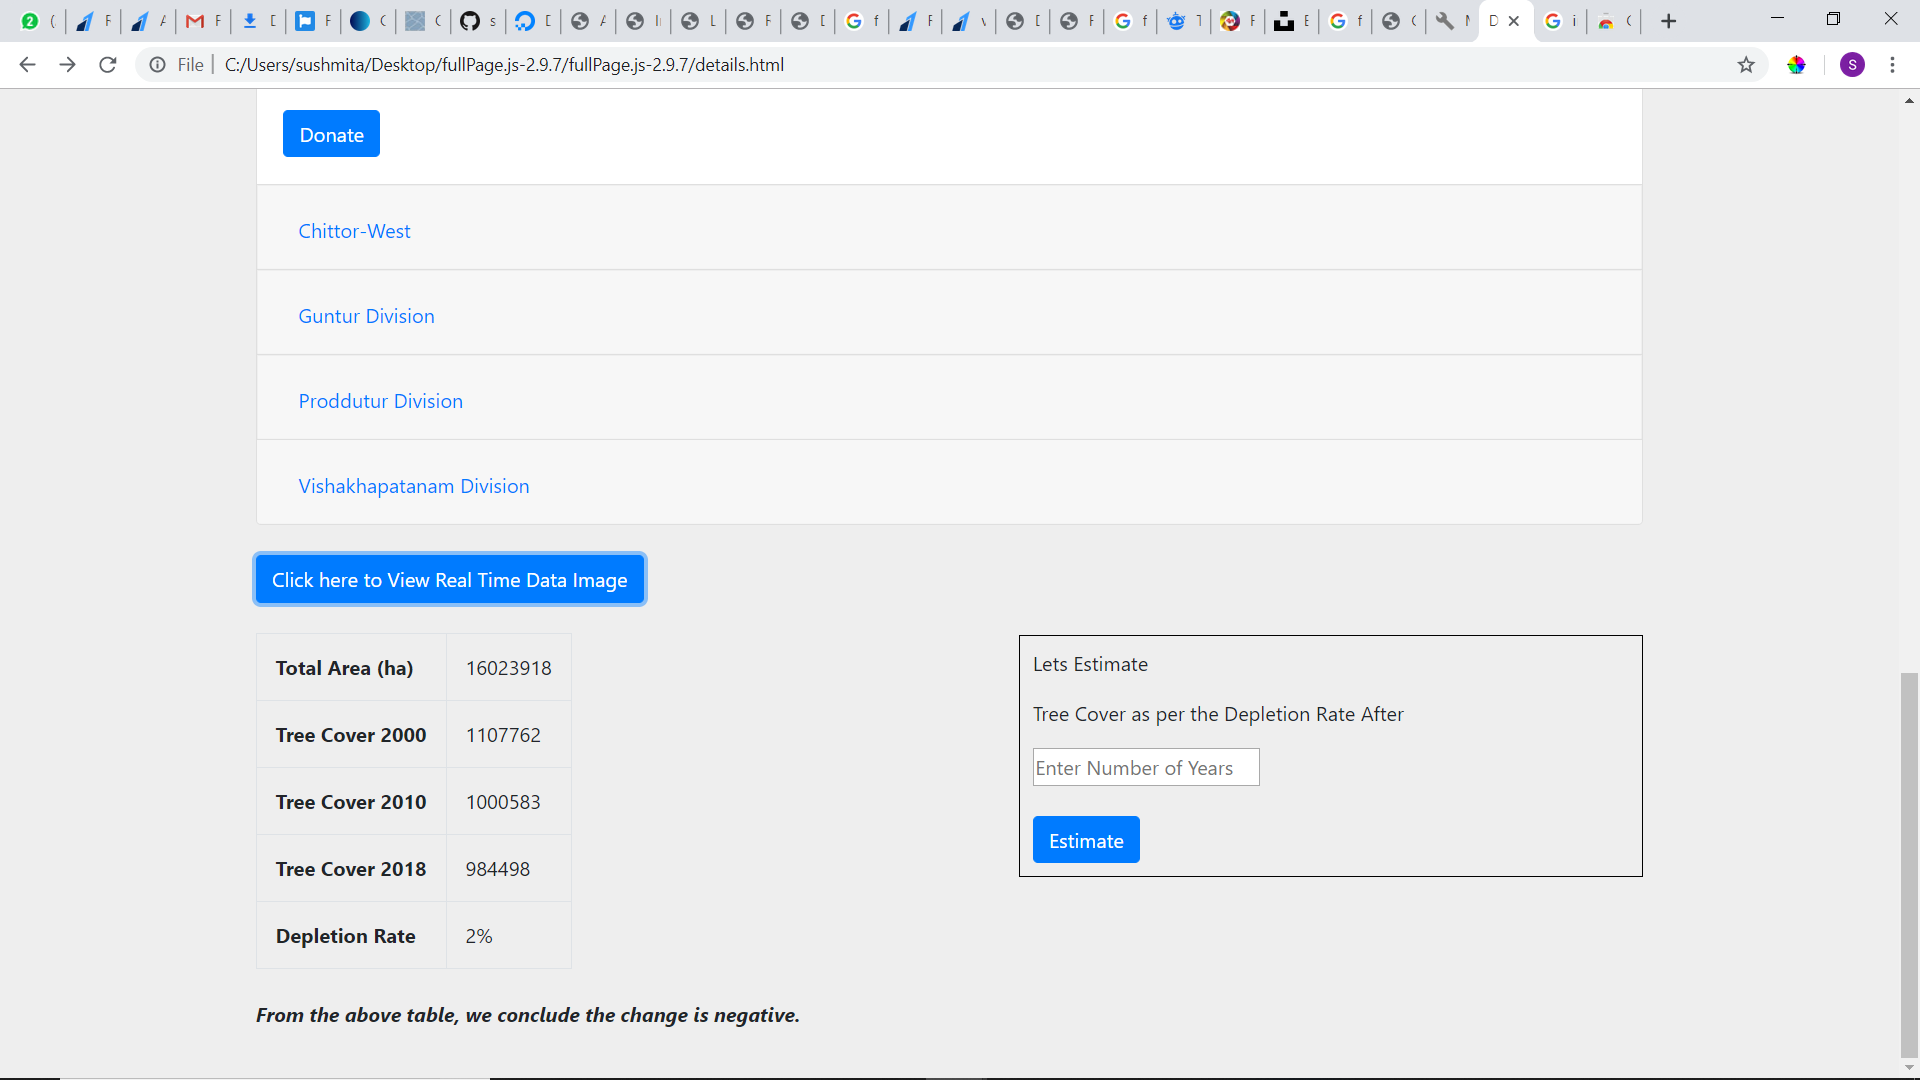Click the forward navigation arrow

point(67,65)
